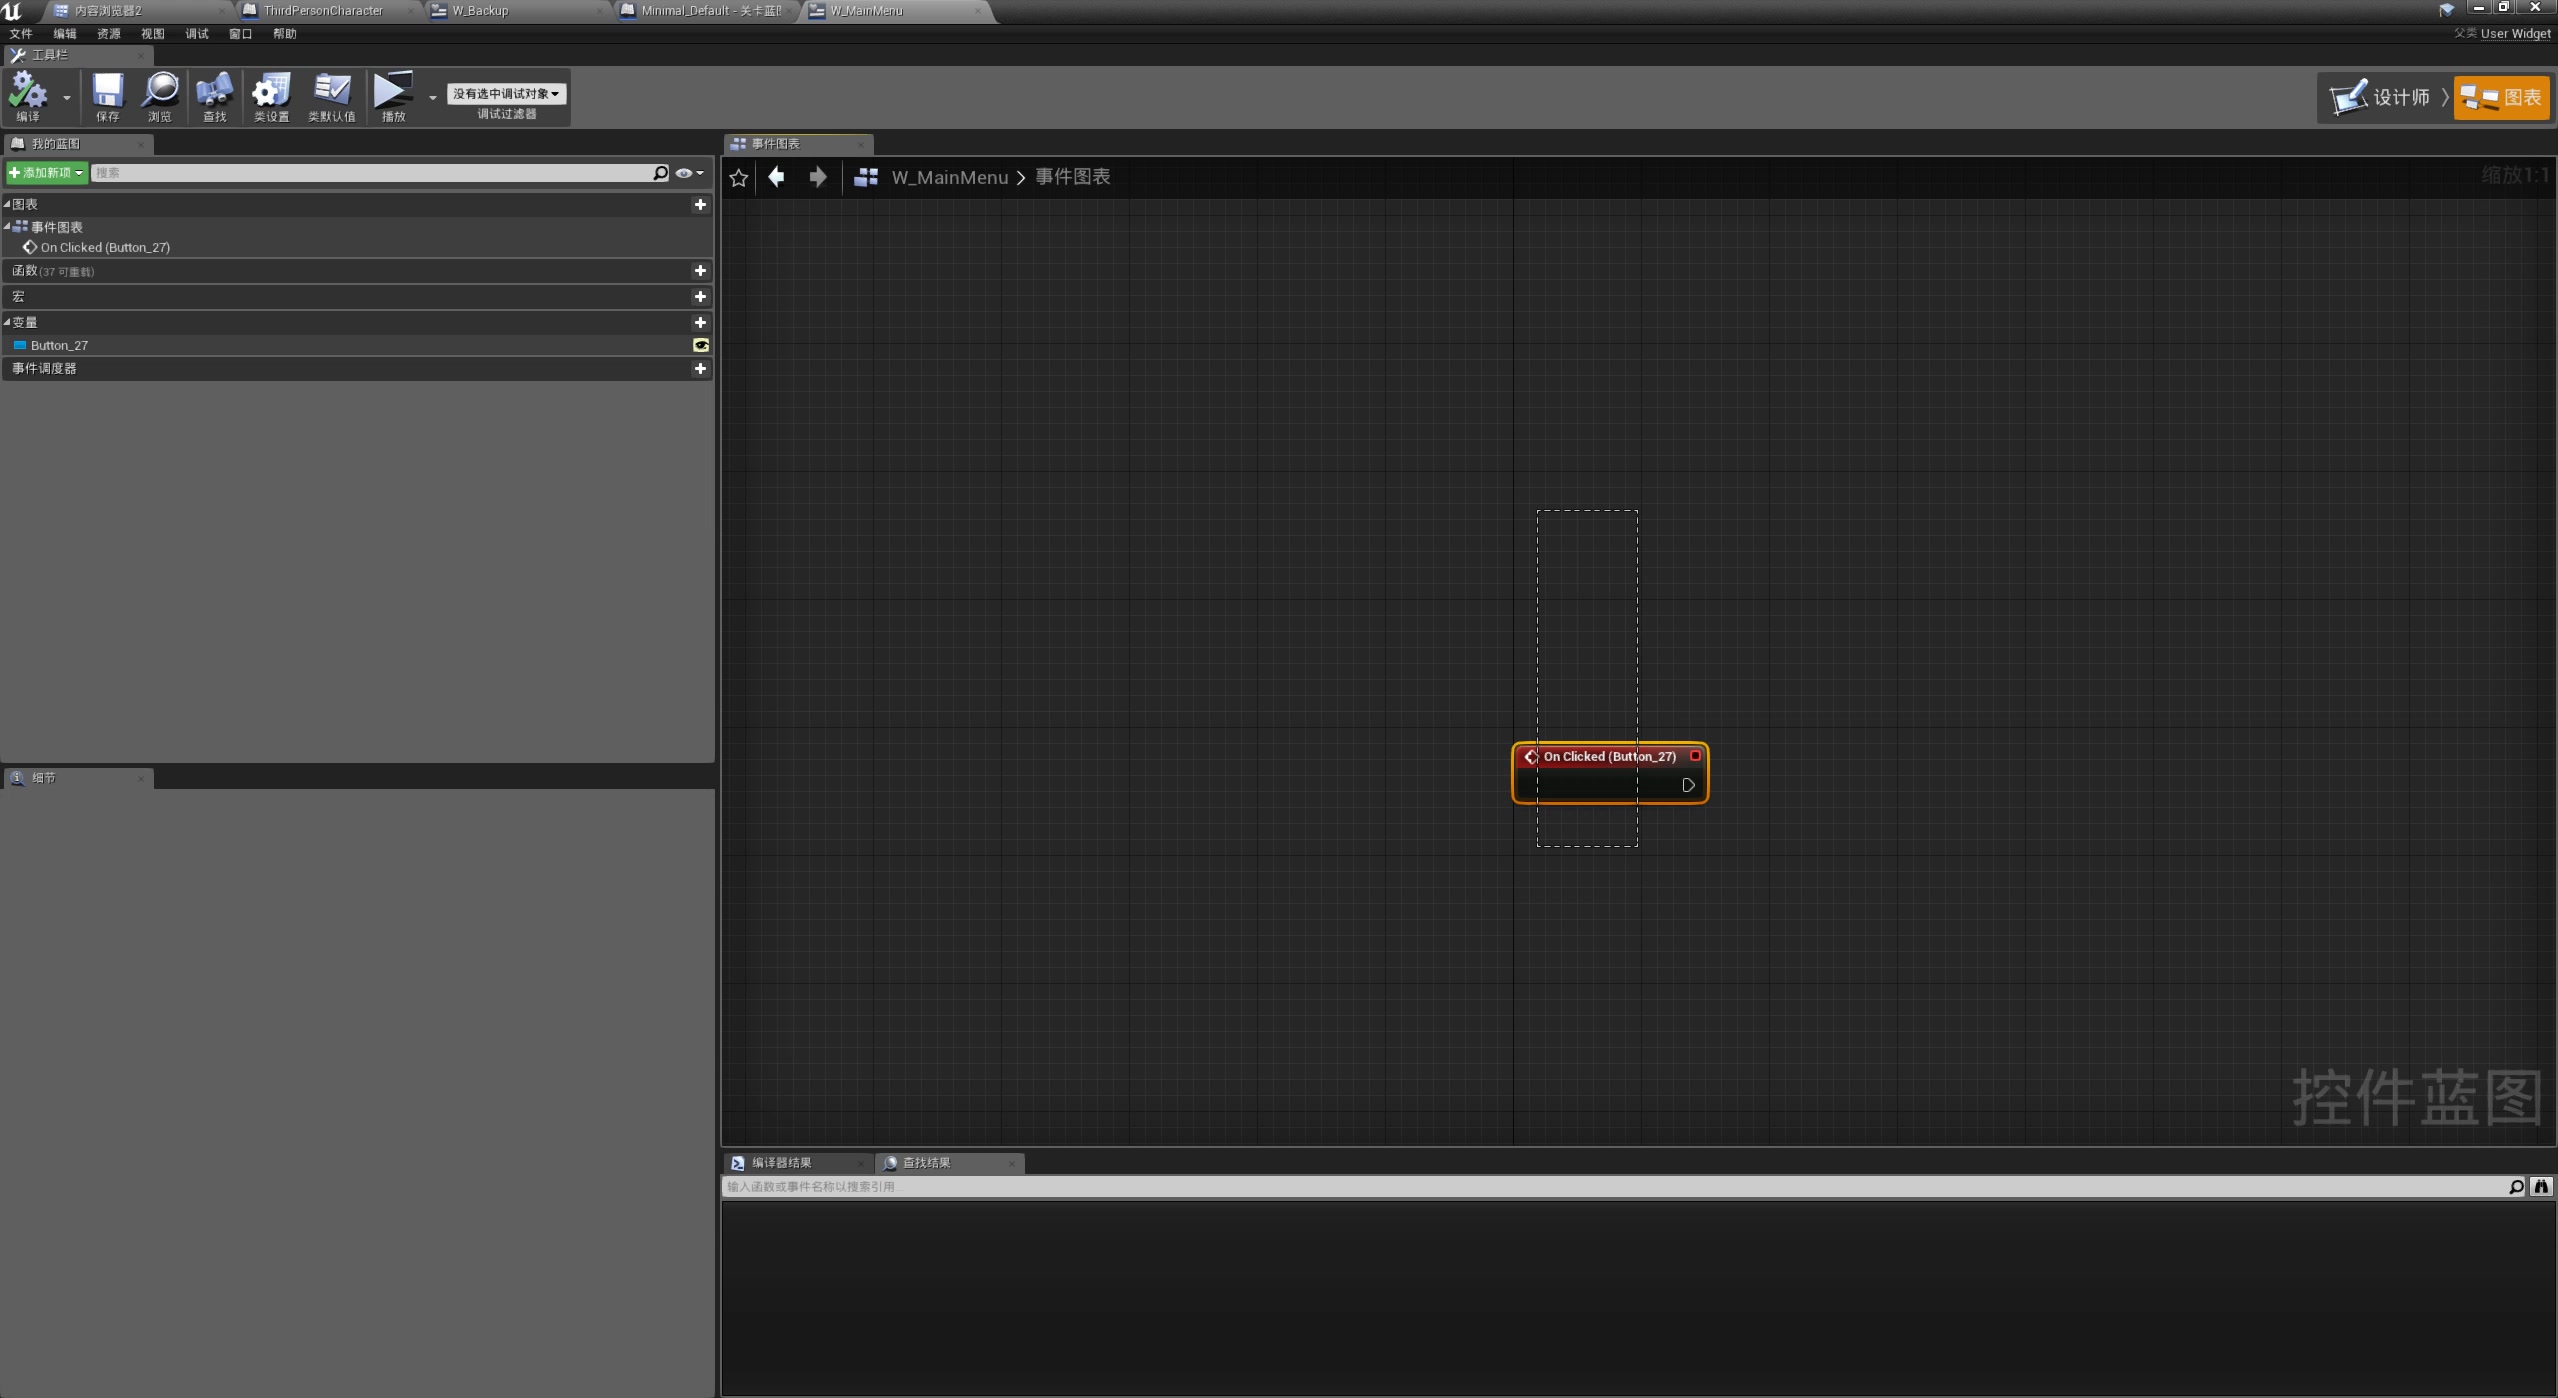Image resolution: width=2558 pixels, height=1398 pixels.
Task: Click the node's execution output pin
Action: (x=1688, y=785)
